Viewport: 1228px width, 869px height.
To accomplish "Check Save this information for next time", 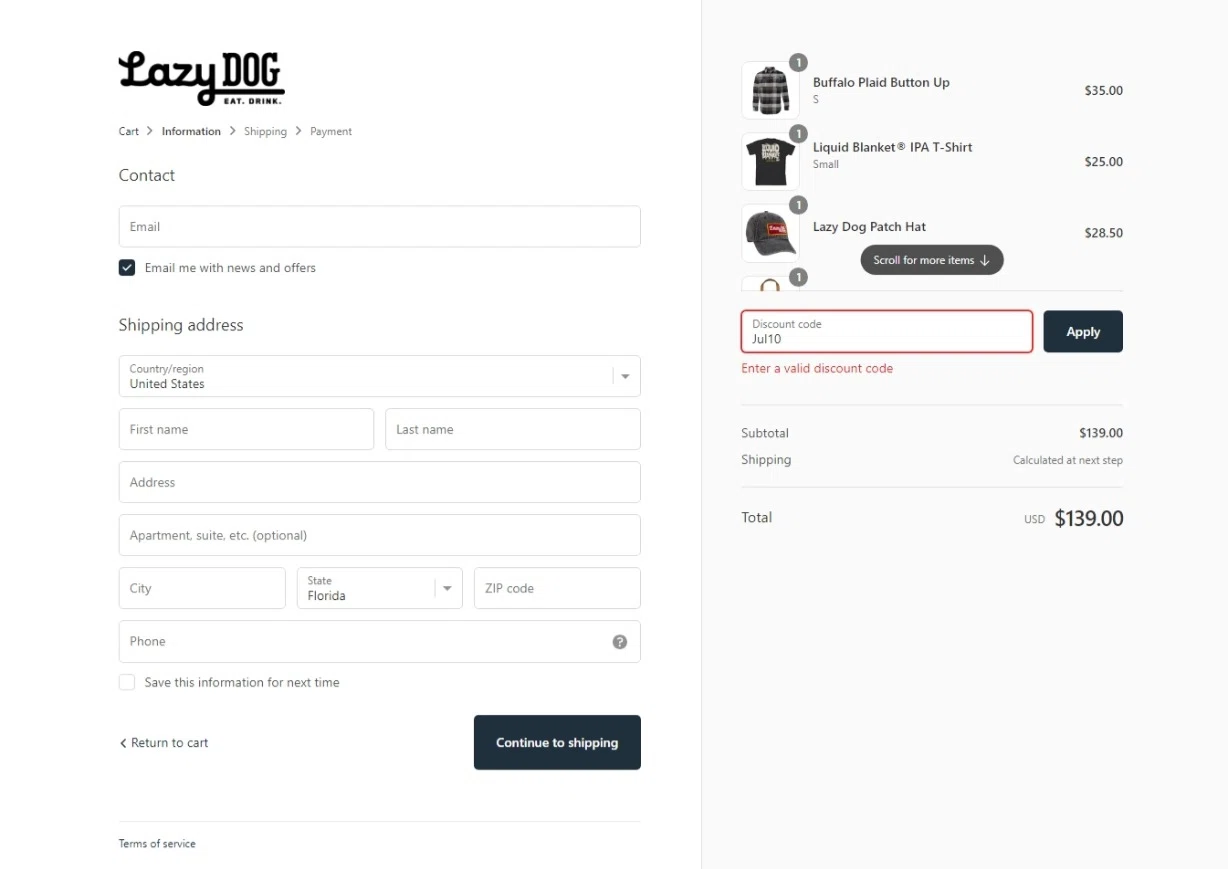I will point(127,682).
